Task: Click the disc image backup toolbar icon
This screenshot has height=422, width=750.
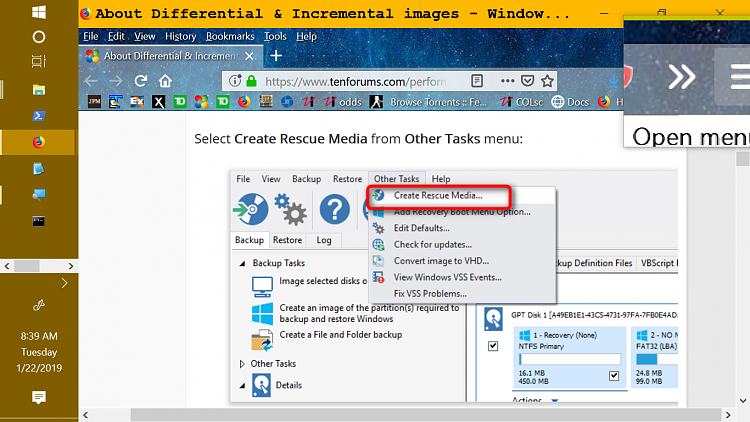Action: point(251,209)
